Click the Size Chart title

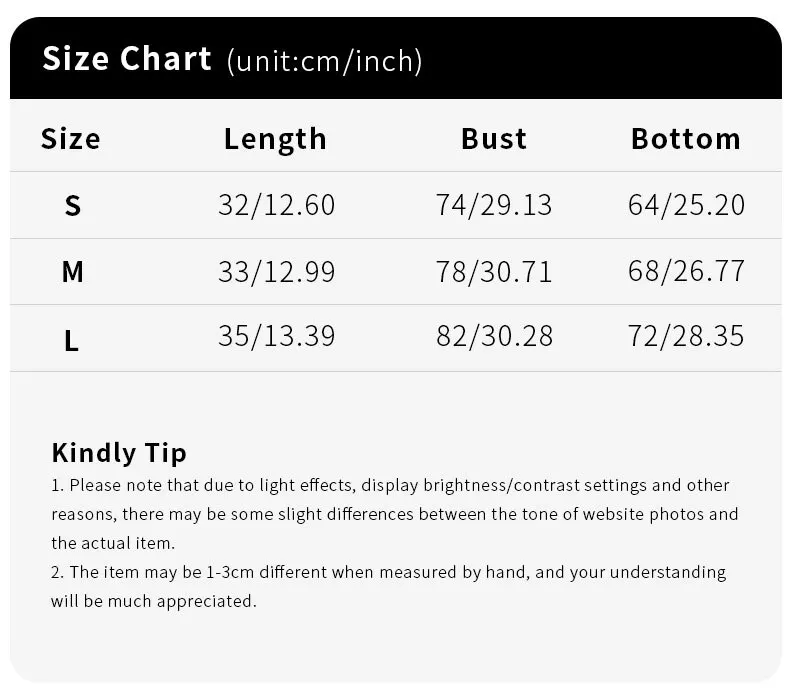(127, 58)
